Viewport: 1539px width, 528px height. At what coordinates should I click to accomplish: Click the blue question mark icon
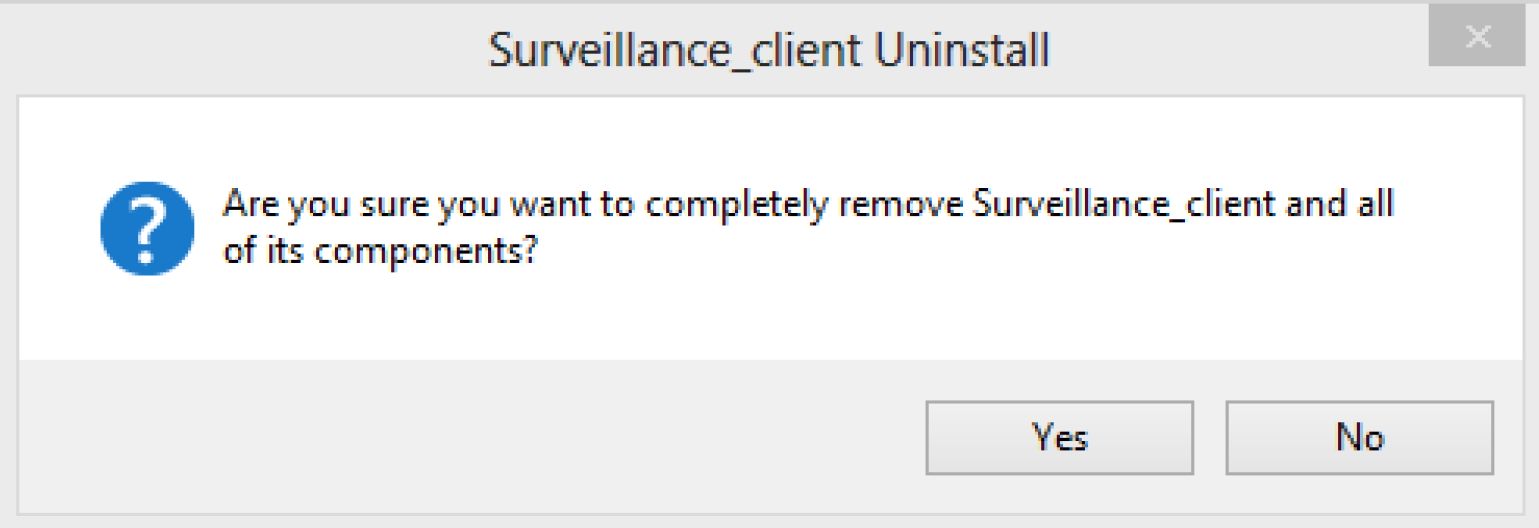point(147,229)
